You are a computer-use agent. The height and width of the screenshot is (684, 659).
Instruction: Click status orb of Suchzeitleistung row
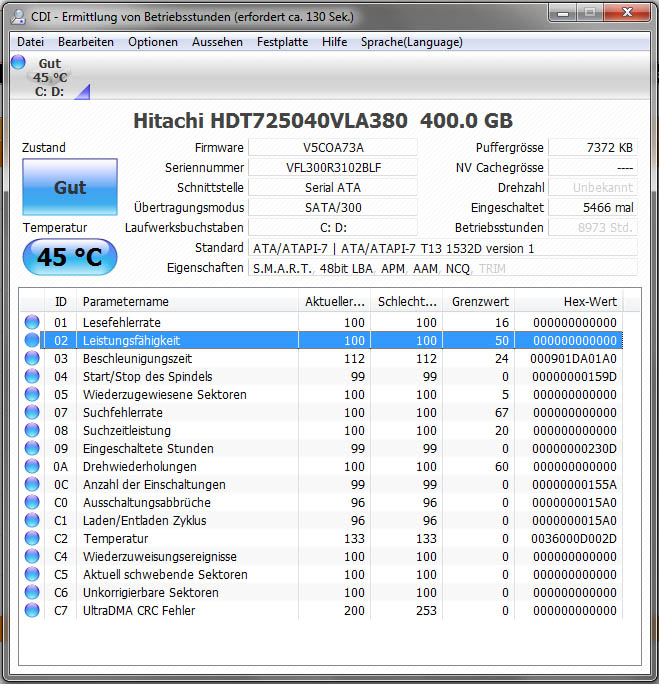[32, 430]
